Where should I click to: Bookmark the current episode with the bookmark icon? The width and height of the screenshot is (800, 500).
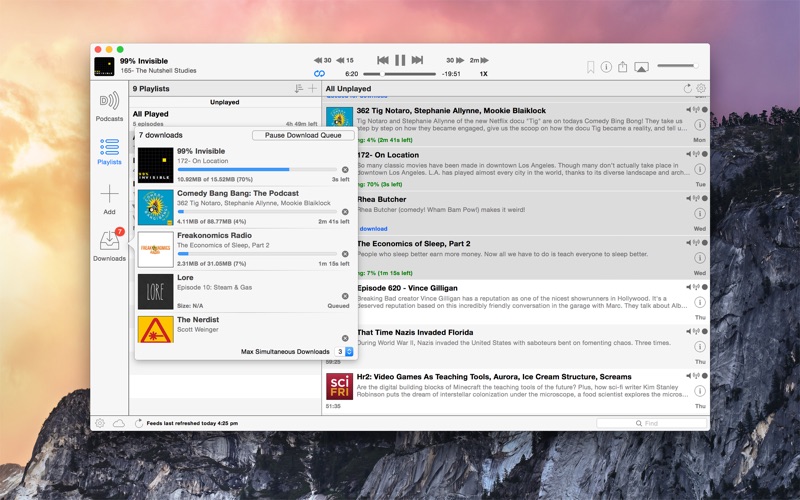590,67
